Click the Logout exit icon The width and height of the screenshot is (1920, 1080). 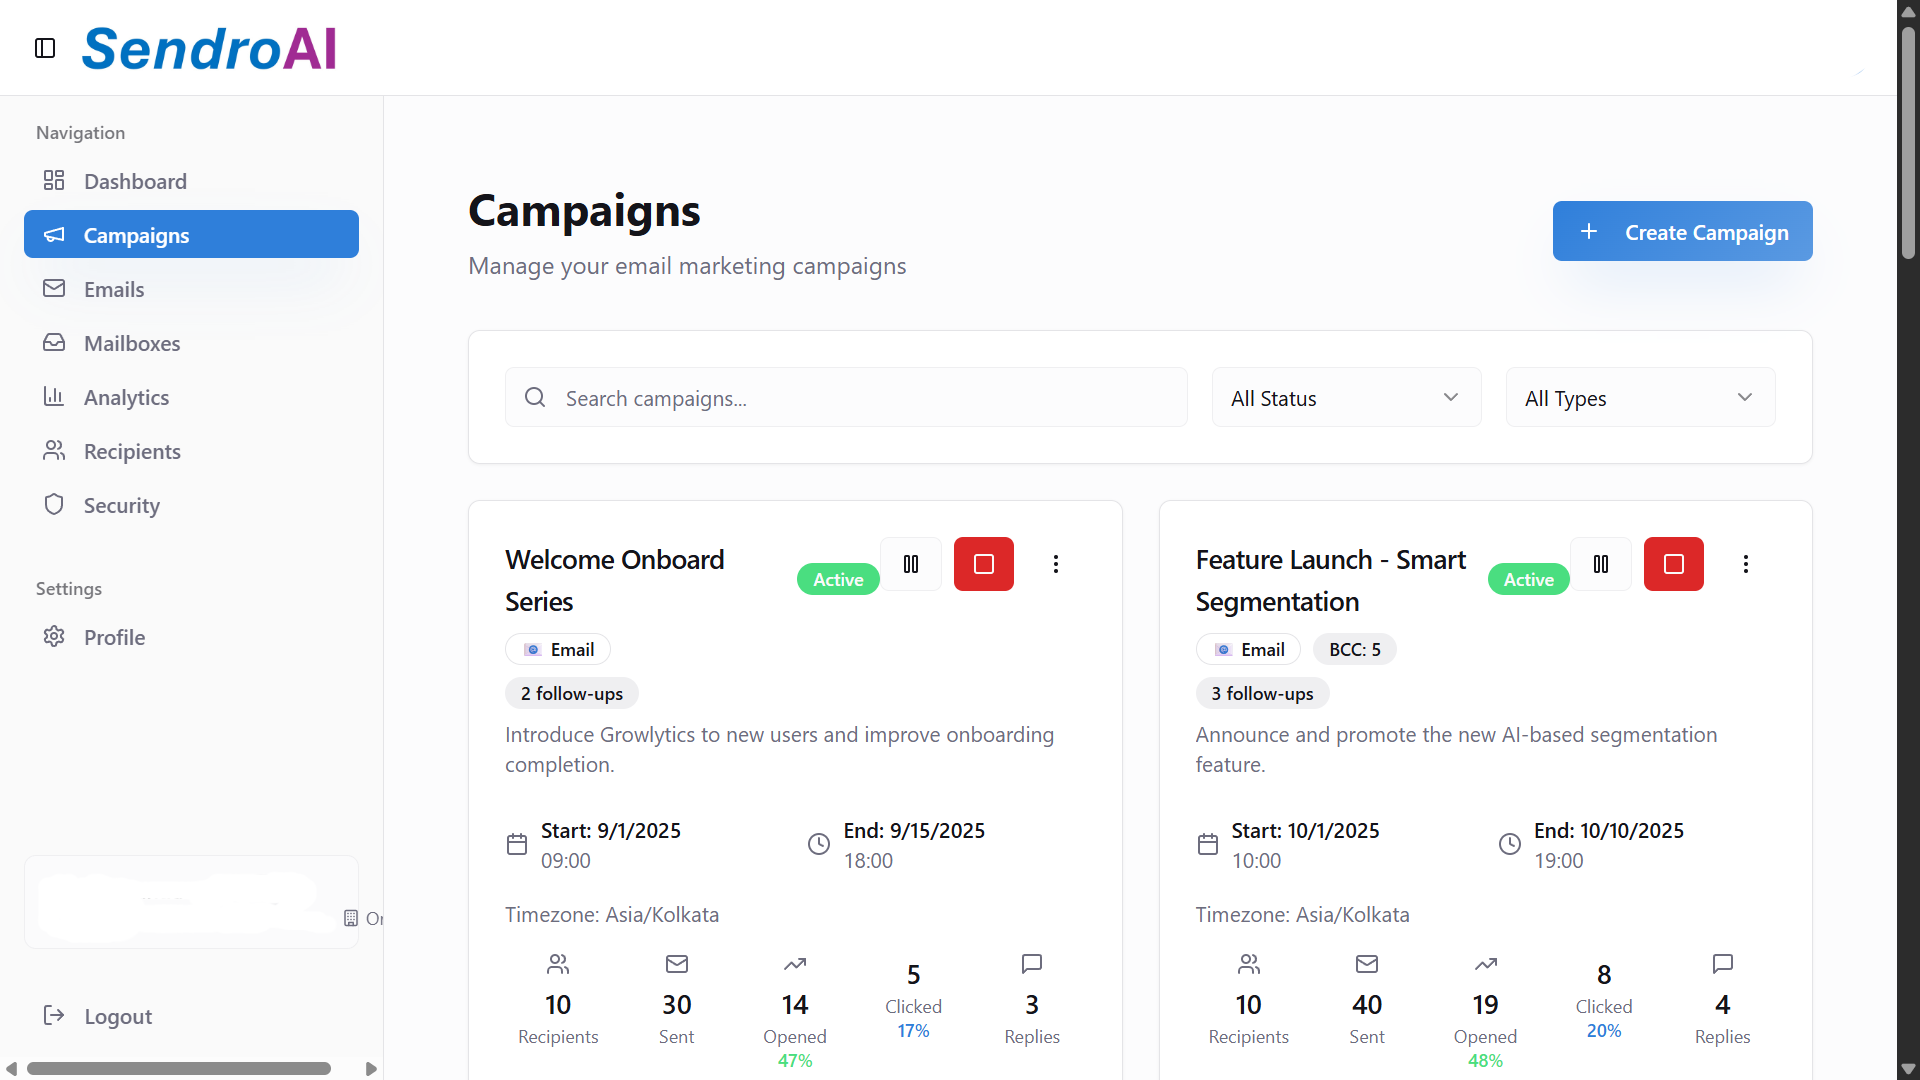click(54, 1016)
